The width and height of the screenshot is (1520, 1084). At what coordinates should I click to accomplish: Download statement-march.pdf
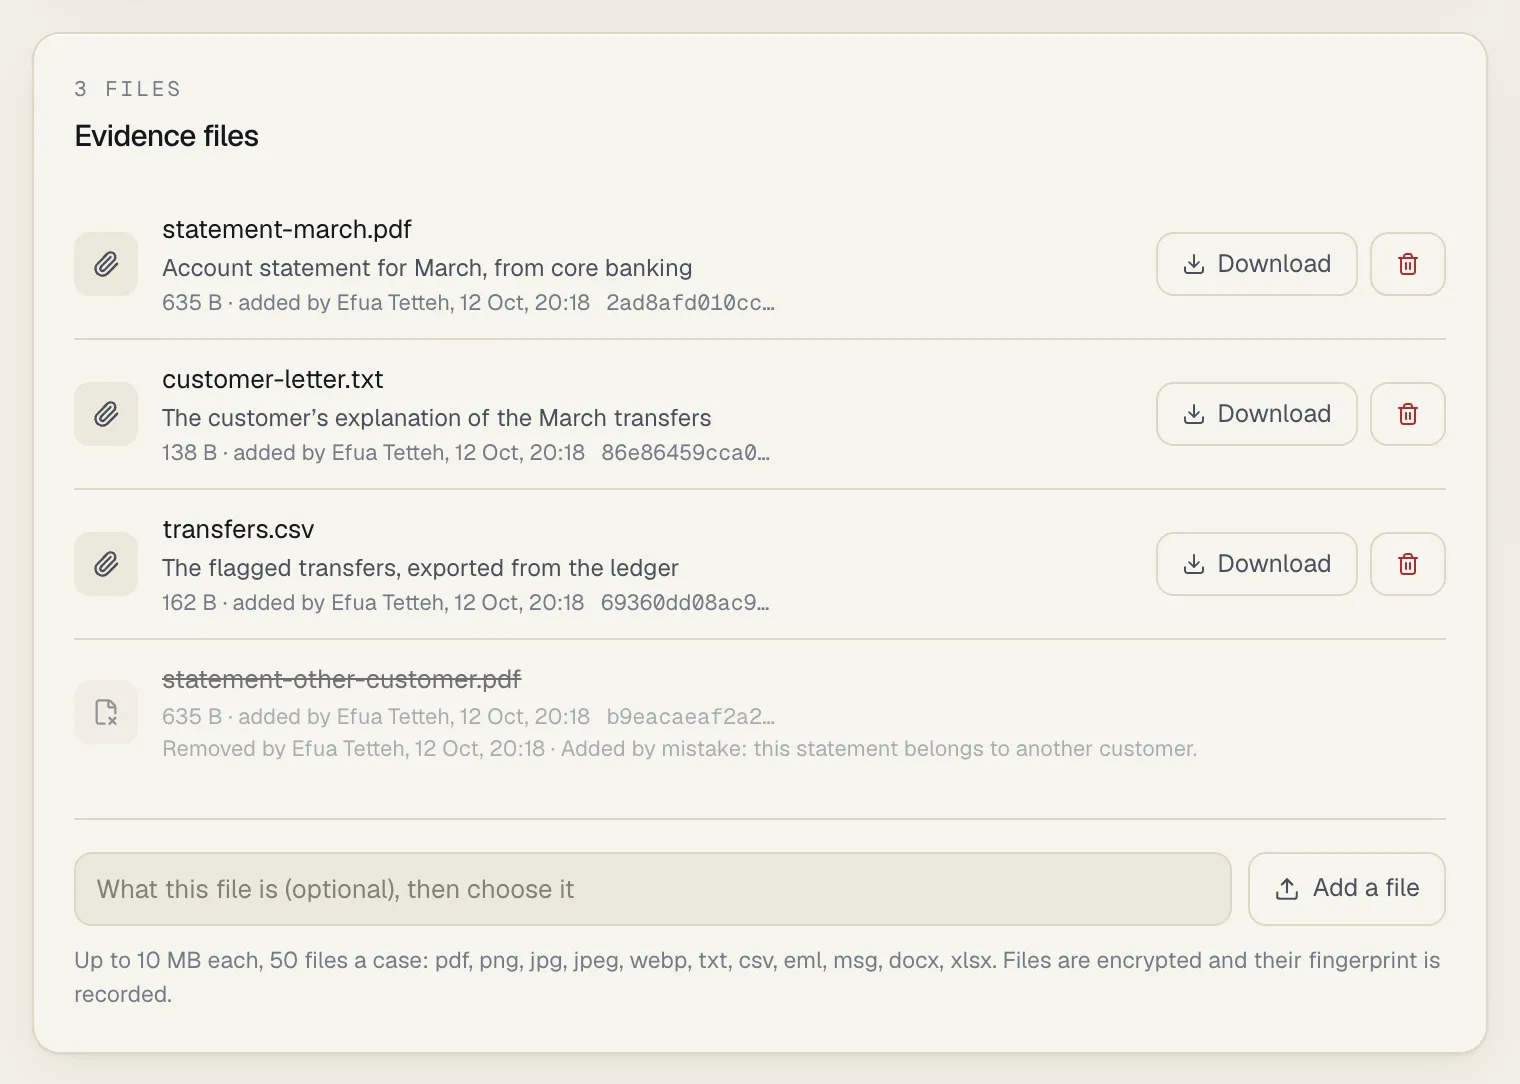coord(1256,264)
